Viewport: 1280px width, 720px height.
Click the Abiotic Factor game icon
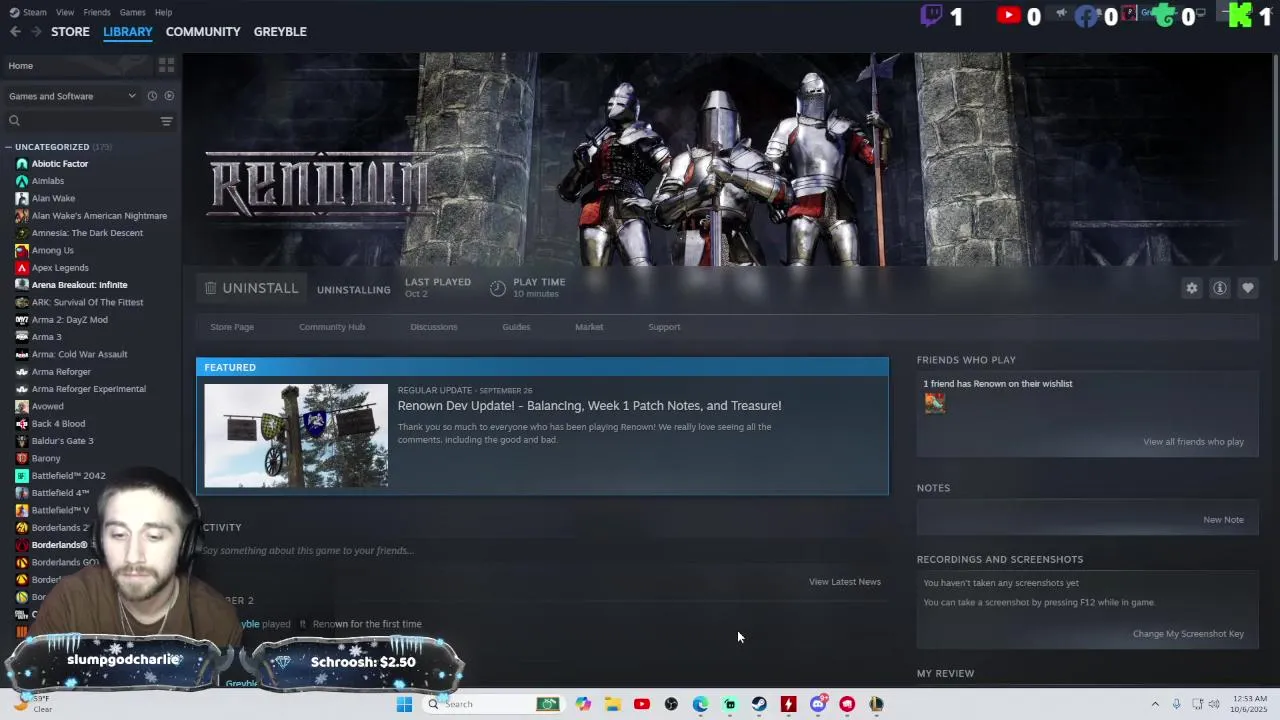tap(22, 164)
